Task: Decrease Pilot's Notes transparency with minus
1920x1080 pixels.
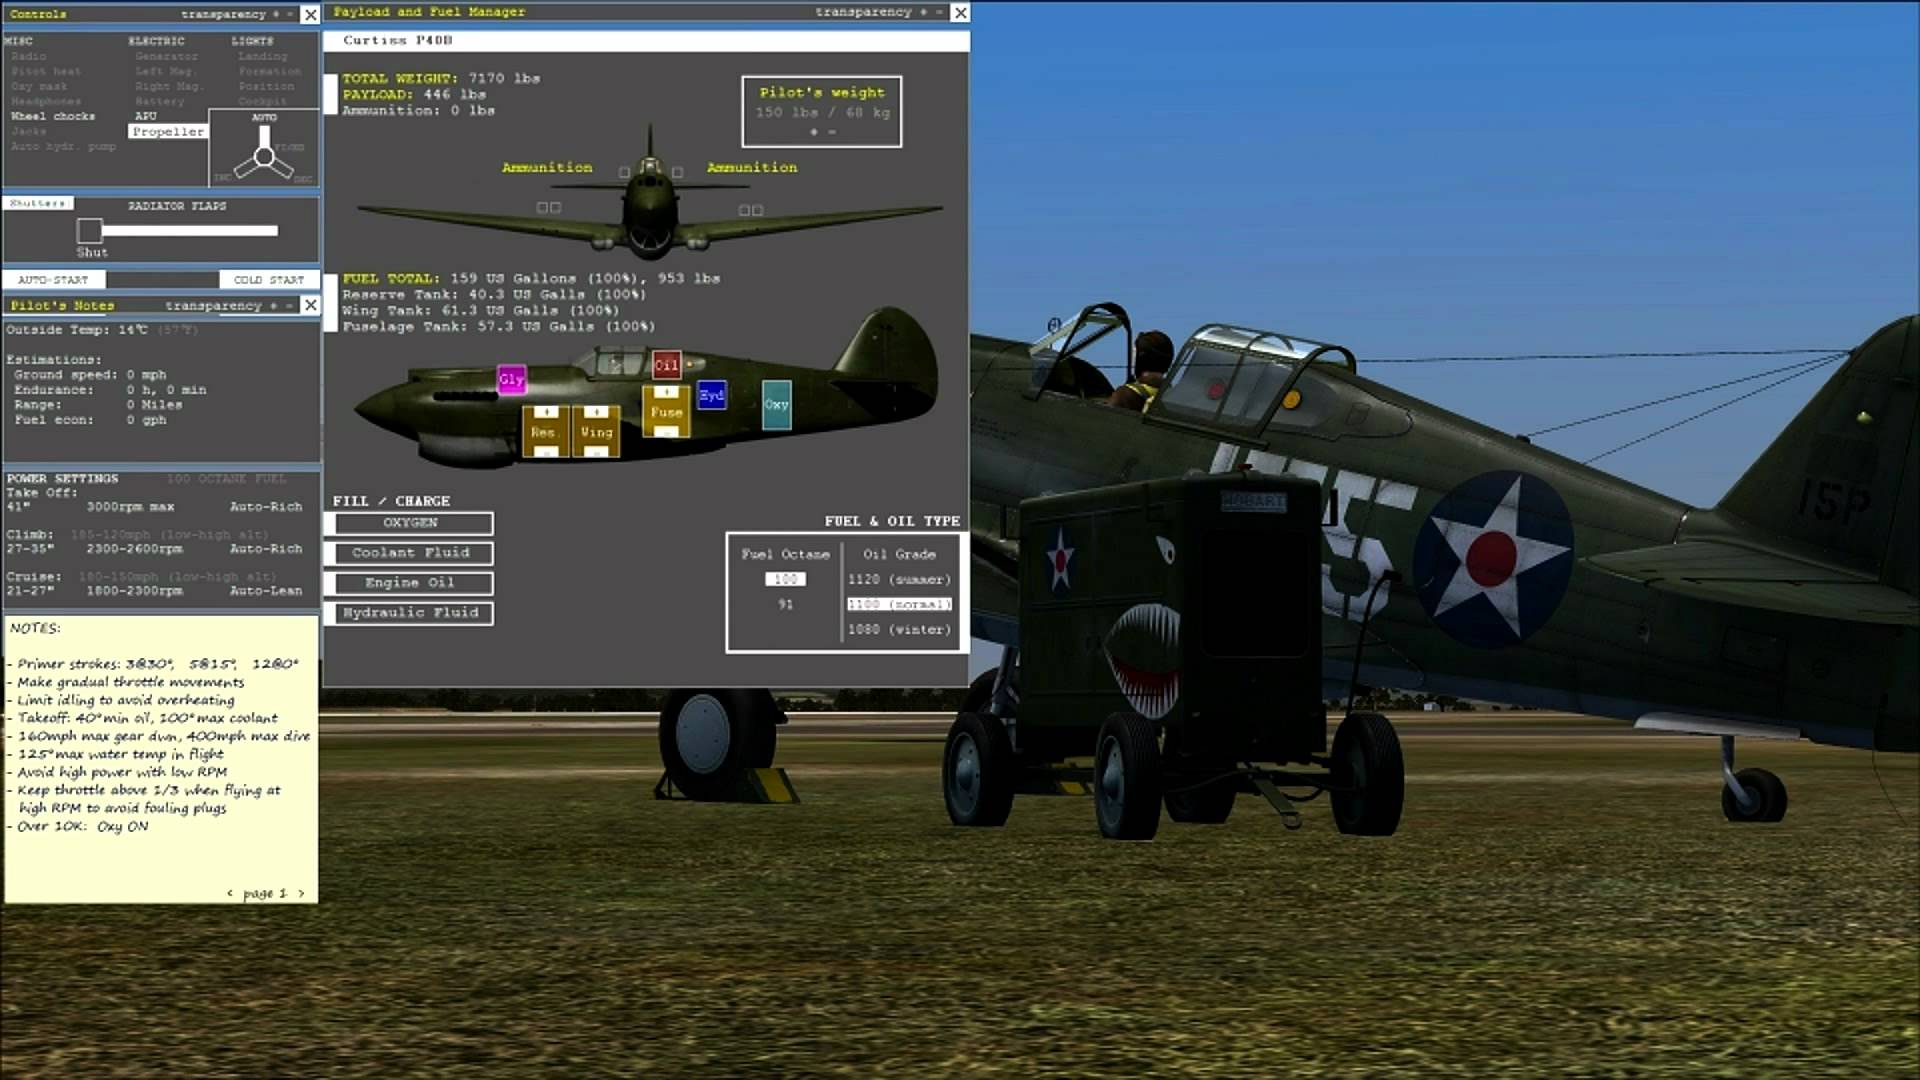Action: point(290,305)
